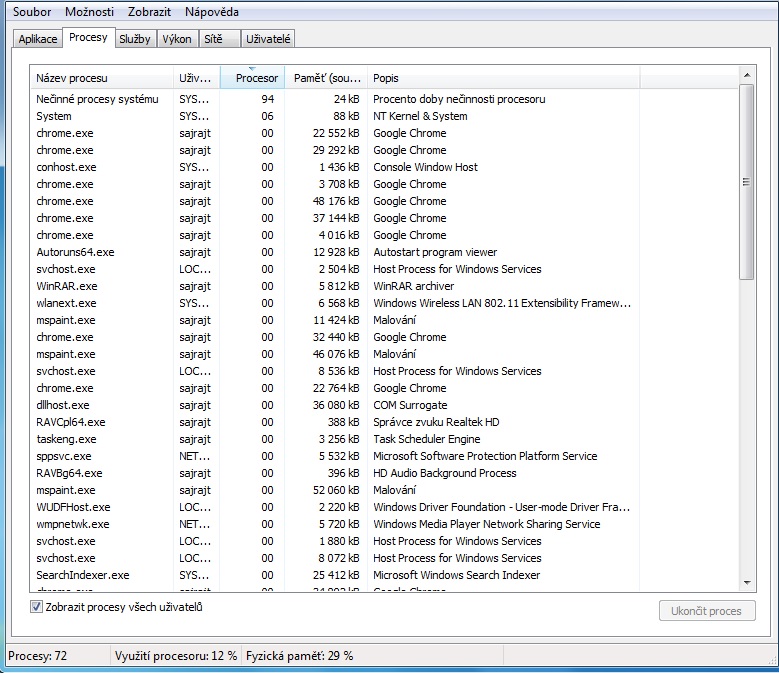Viewport: 779px width, 673px height.
Task: Switch to the Výkon tab
Action: tap(177, 39)
